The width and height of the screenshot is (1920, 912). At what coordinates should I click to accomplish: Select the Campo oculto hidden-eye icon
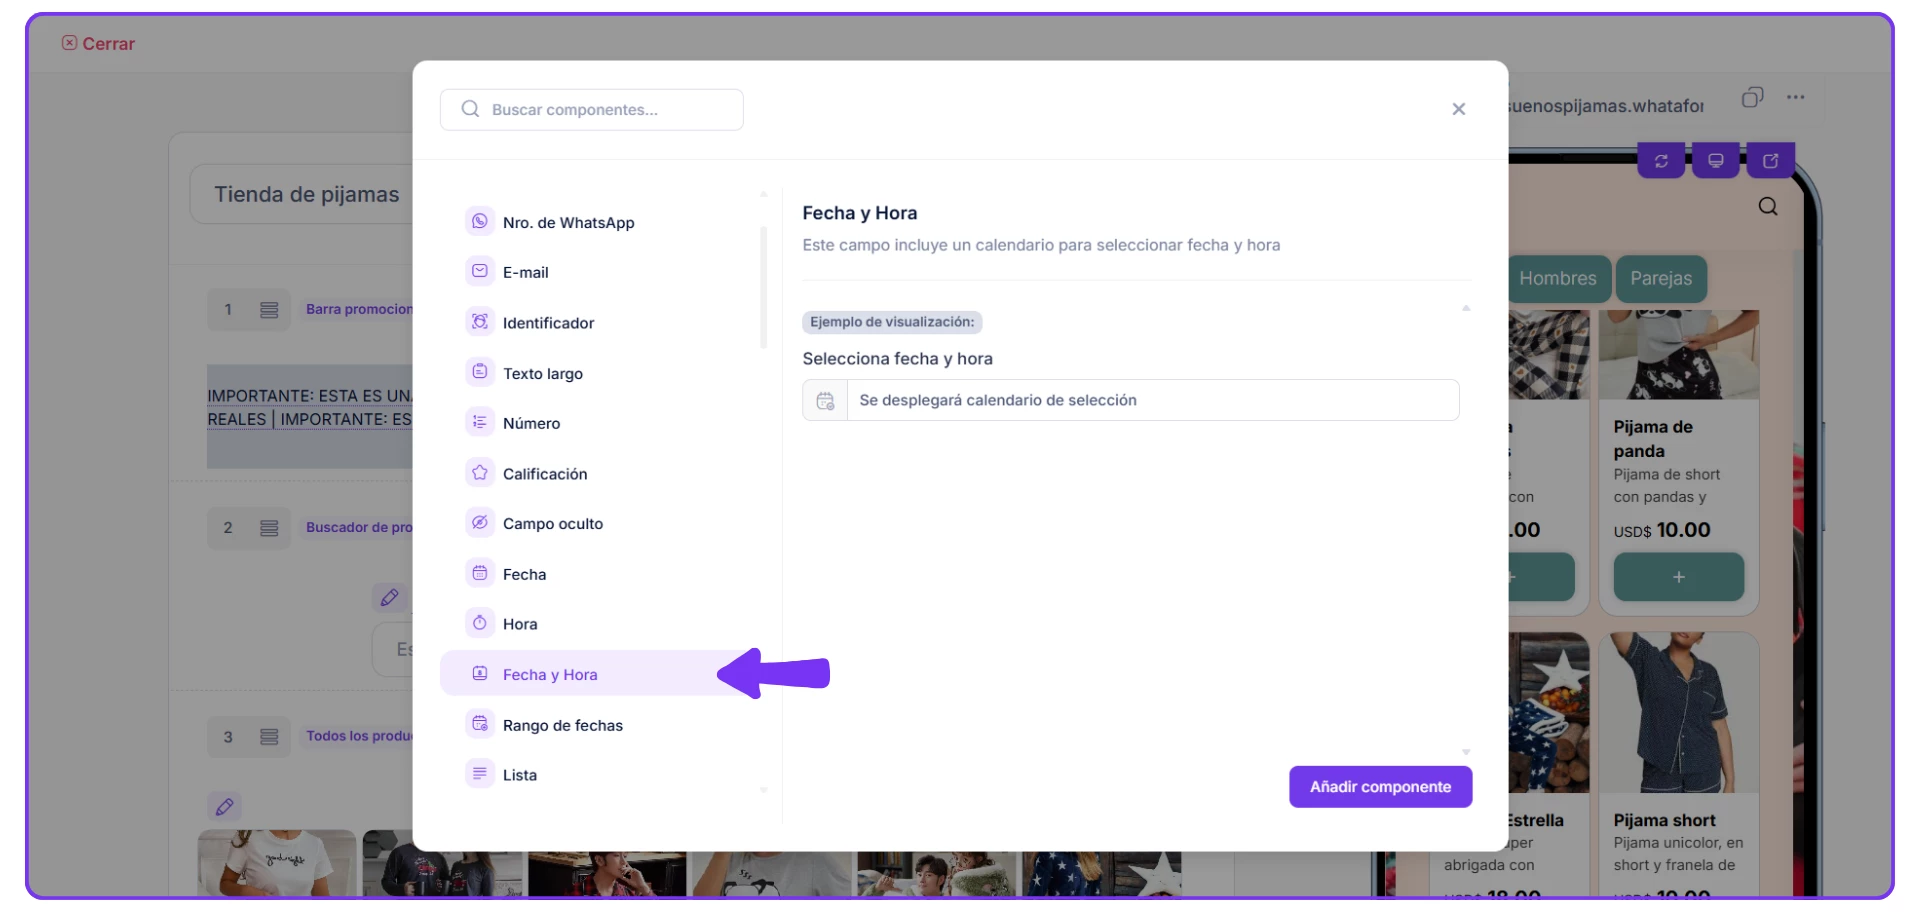click(x=480, y=523)
